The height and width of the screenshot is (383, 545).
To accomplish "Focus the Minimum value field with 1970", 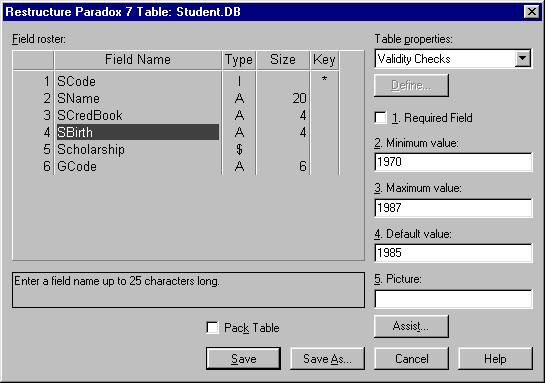I will point(454,162).
